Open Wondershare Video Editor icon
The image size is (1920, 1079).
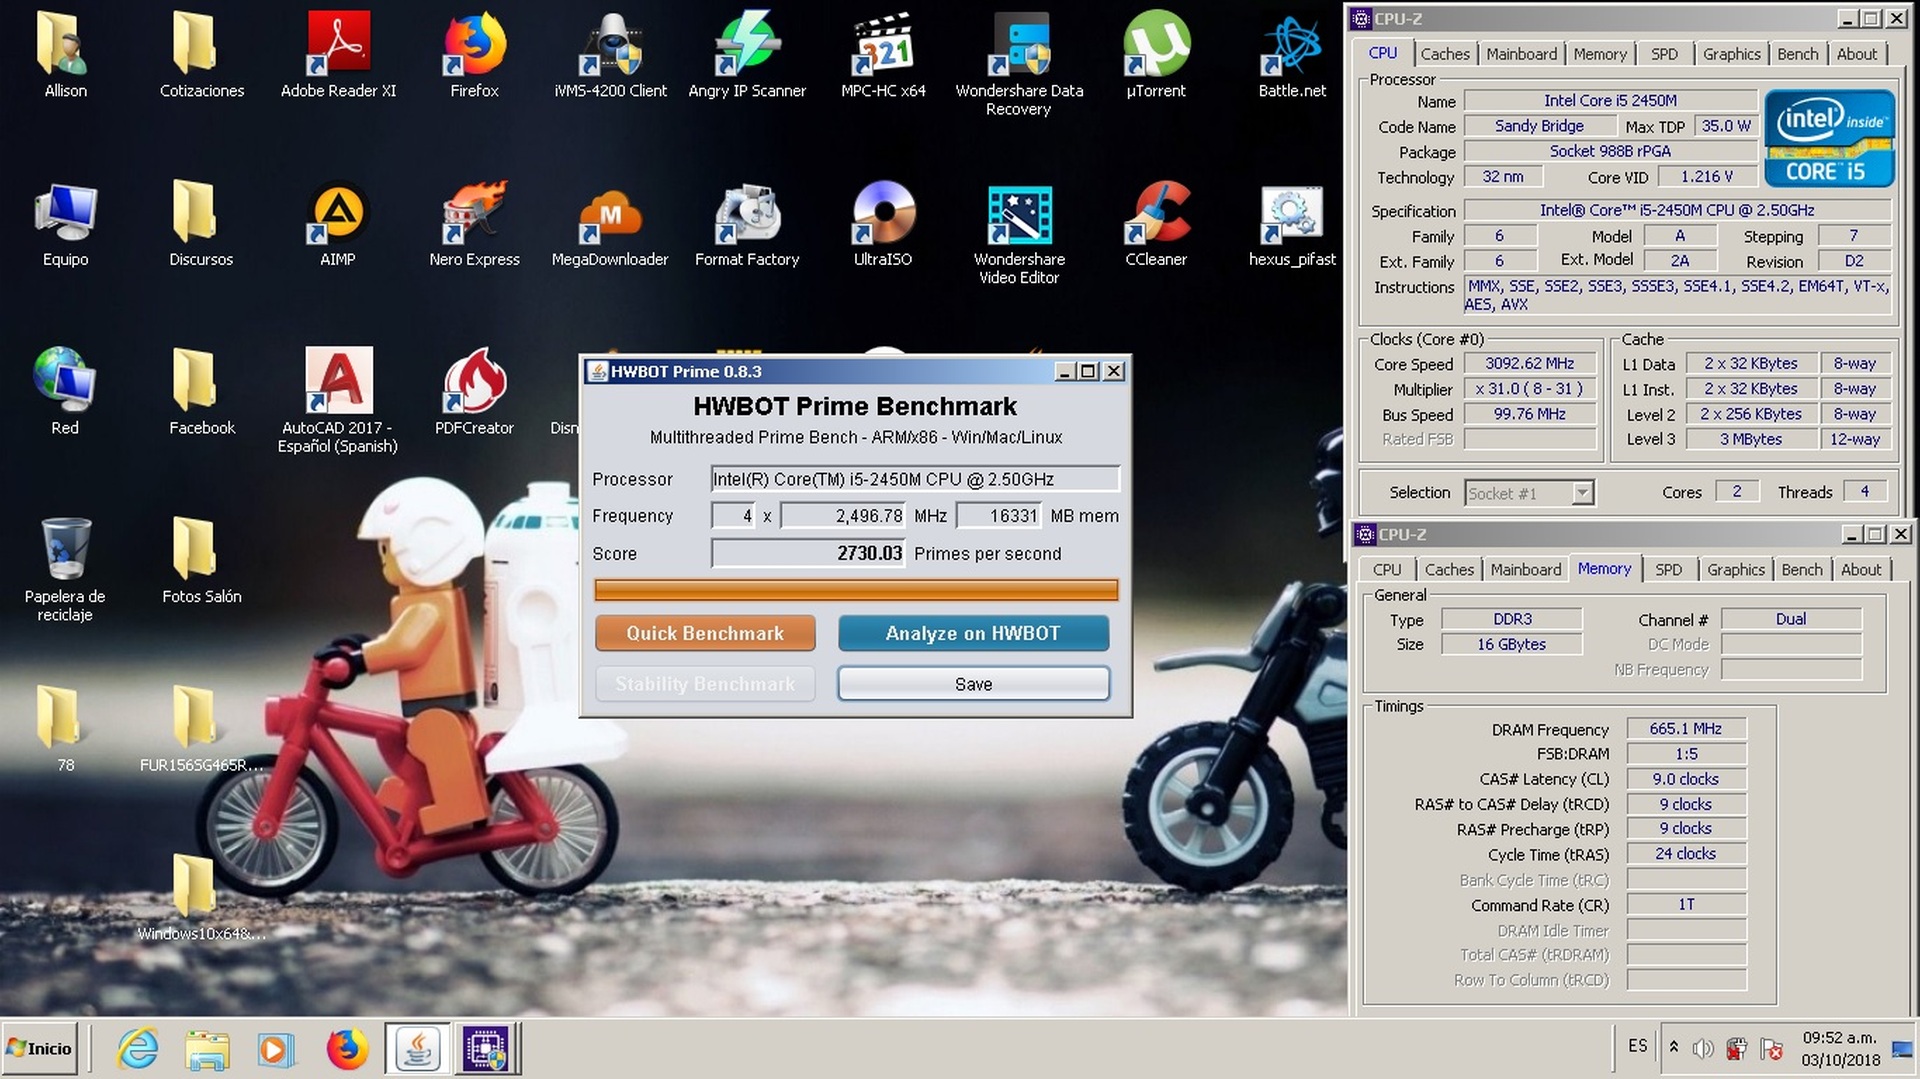click(1019, 234)
